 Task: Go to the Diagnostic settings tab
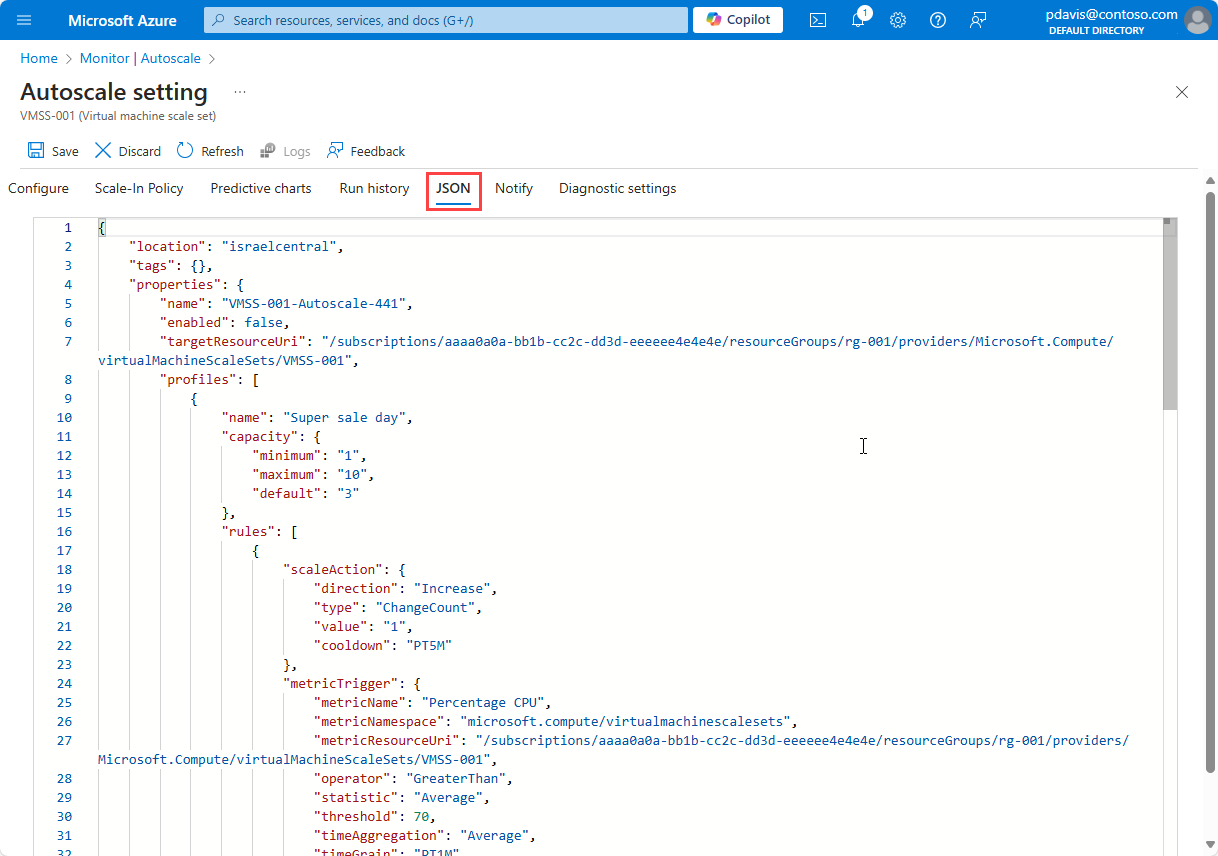617,188
